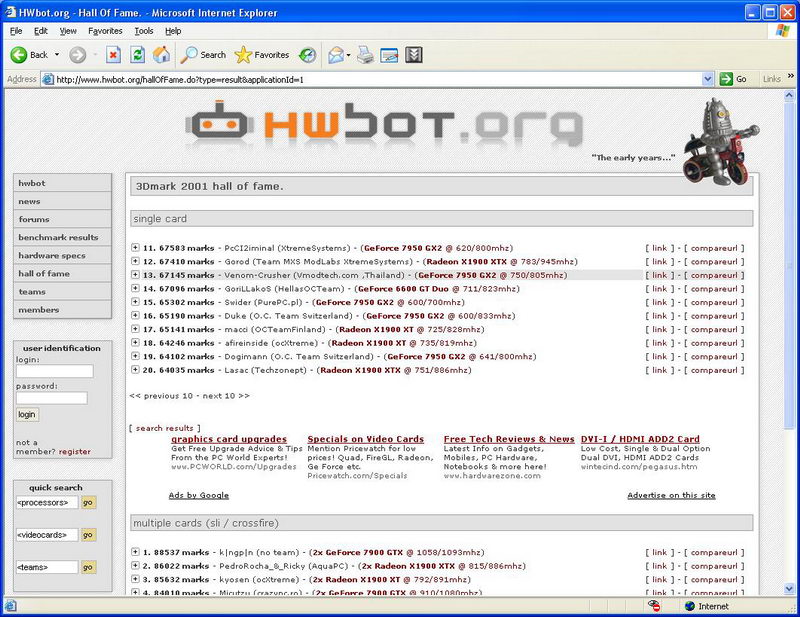The height and width of the screenshot is (617, 800).
Task: Open the Edit menu
Action: point(40,31)
